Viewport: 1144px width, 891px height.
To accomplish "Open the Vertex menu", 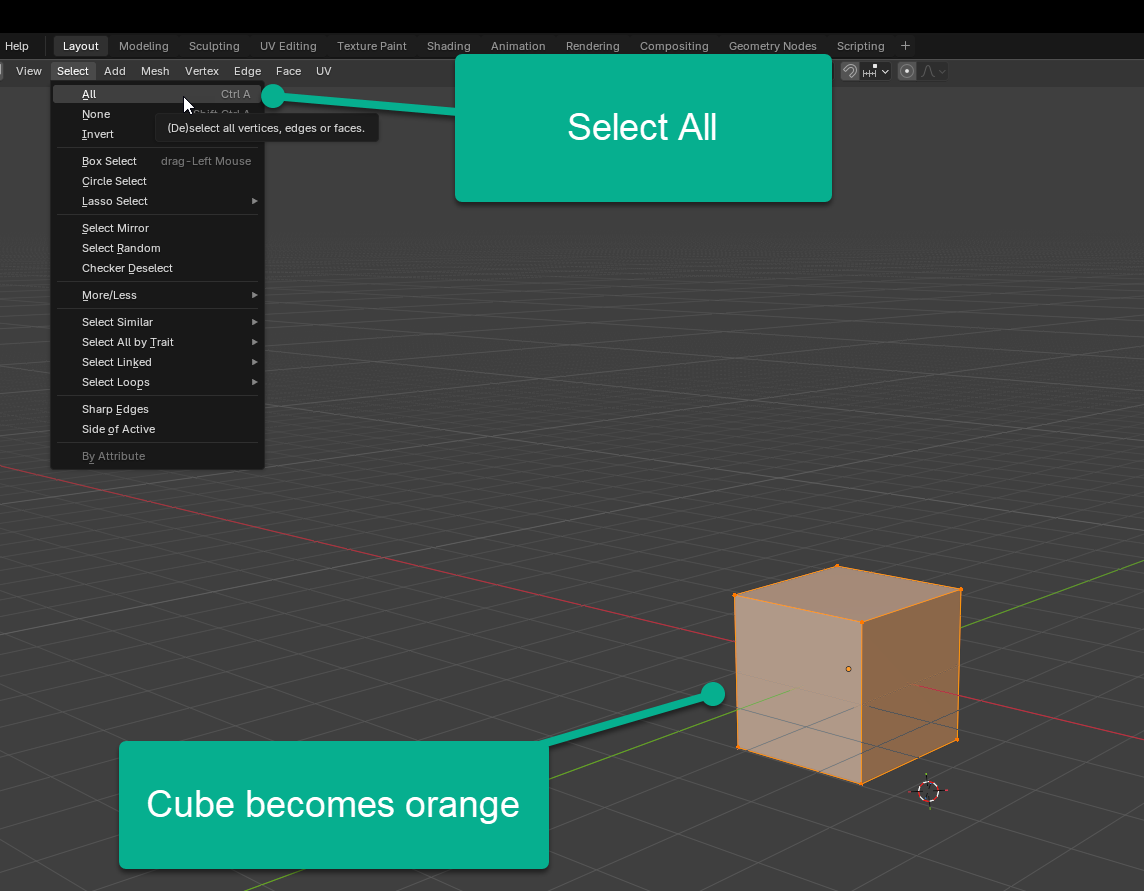I will pyautogui.click(x=202, y=71).
